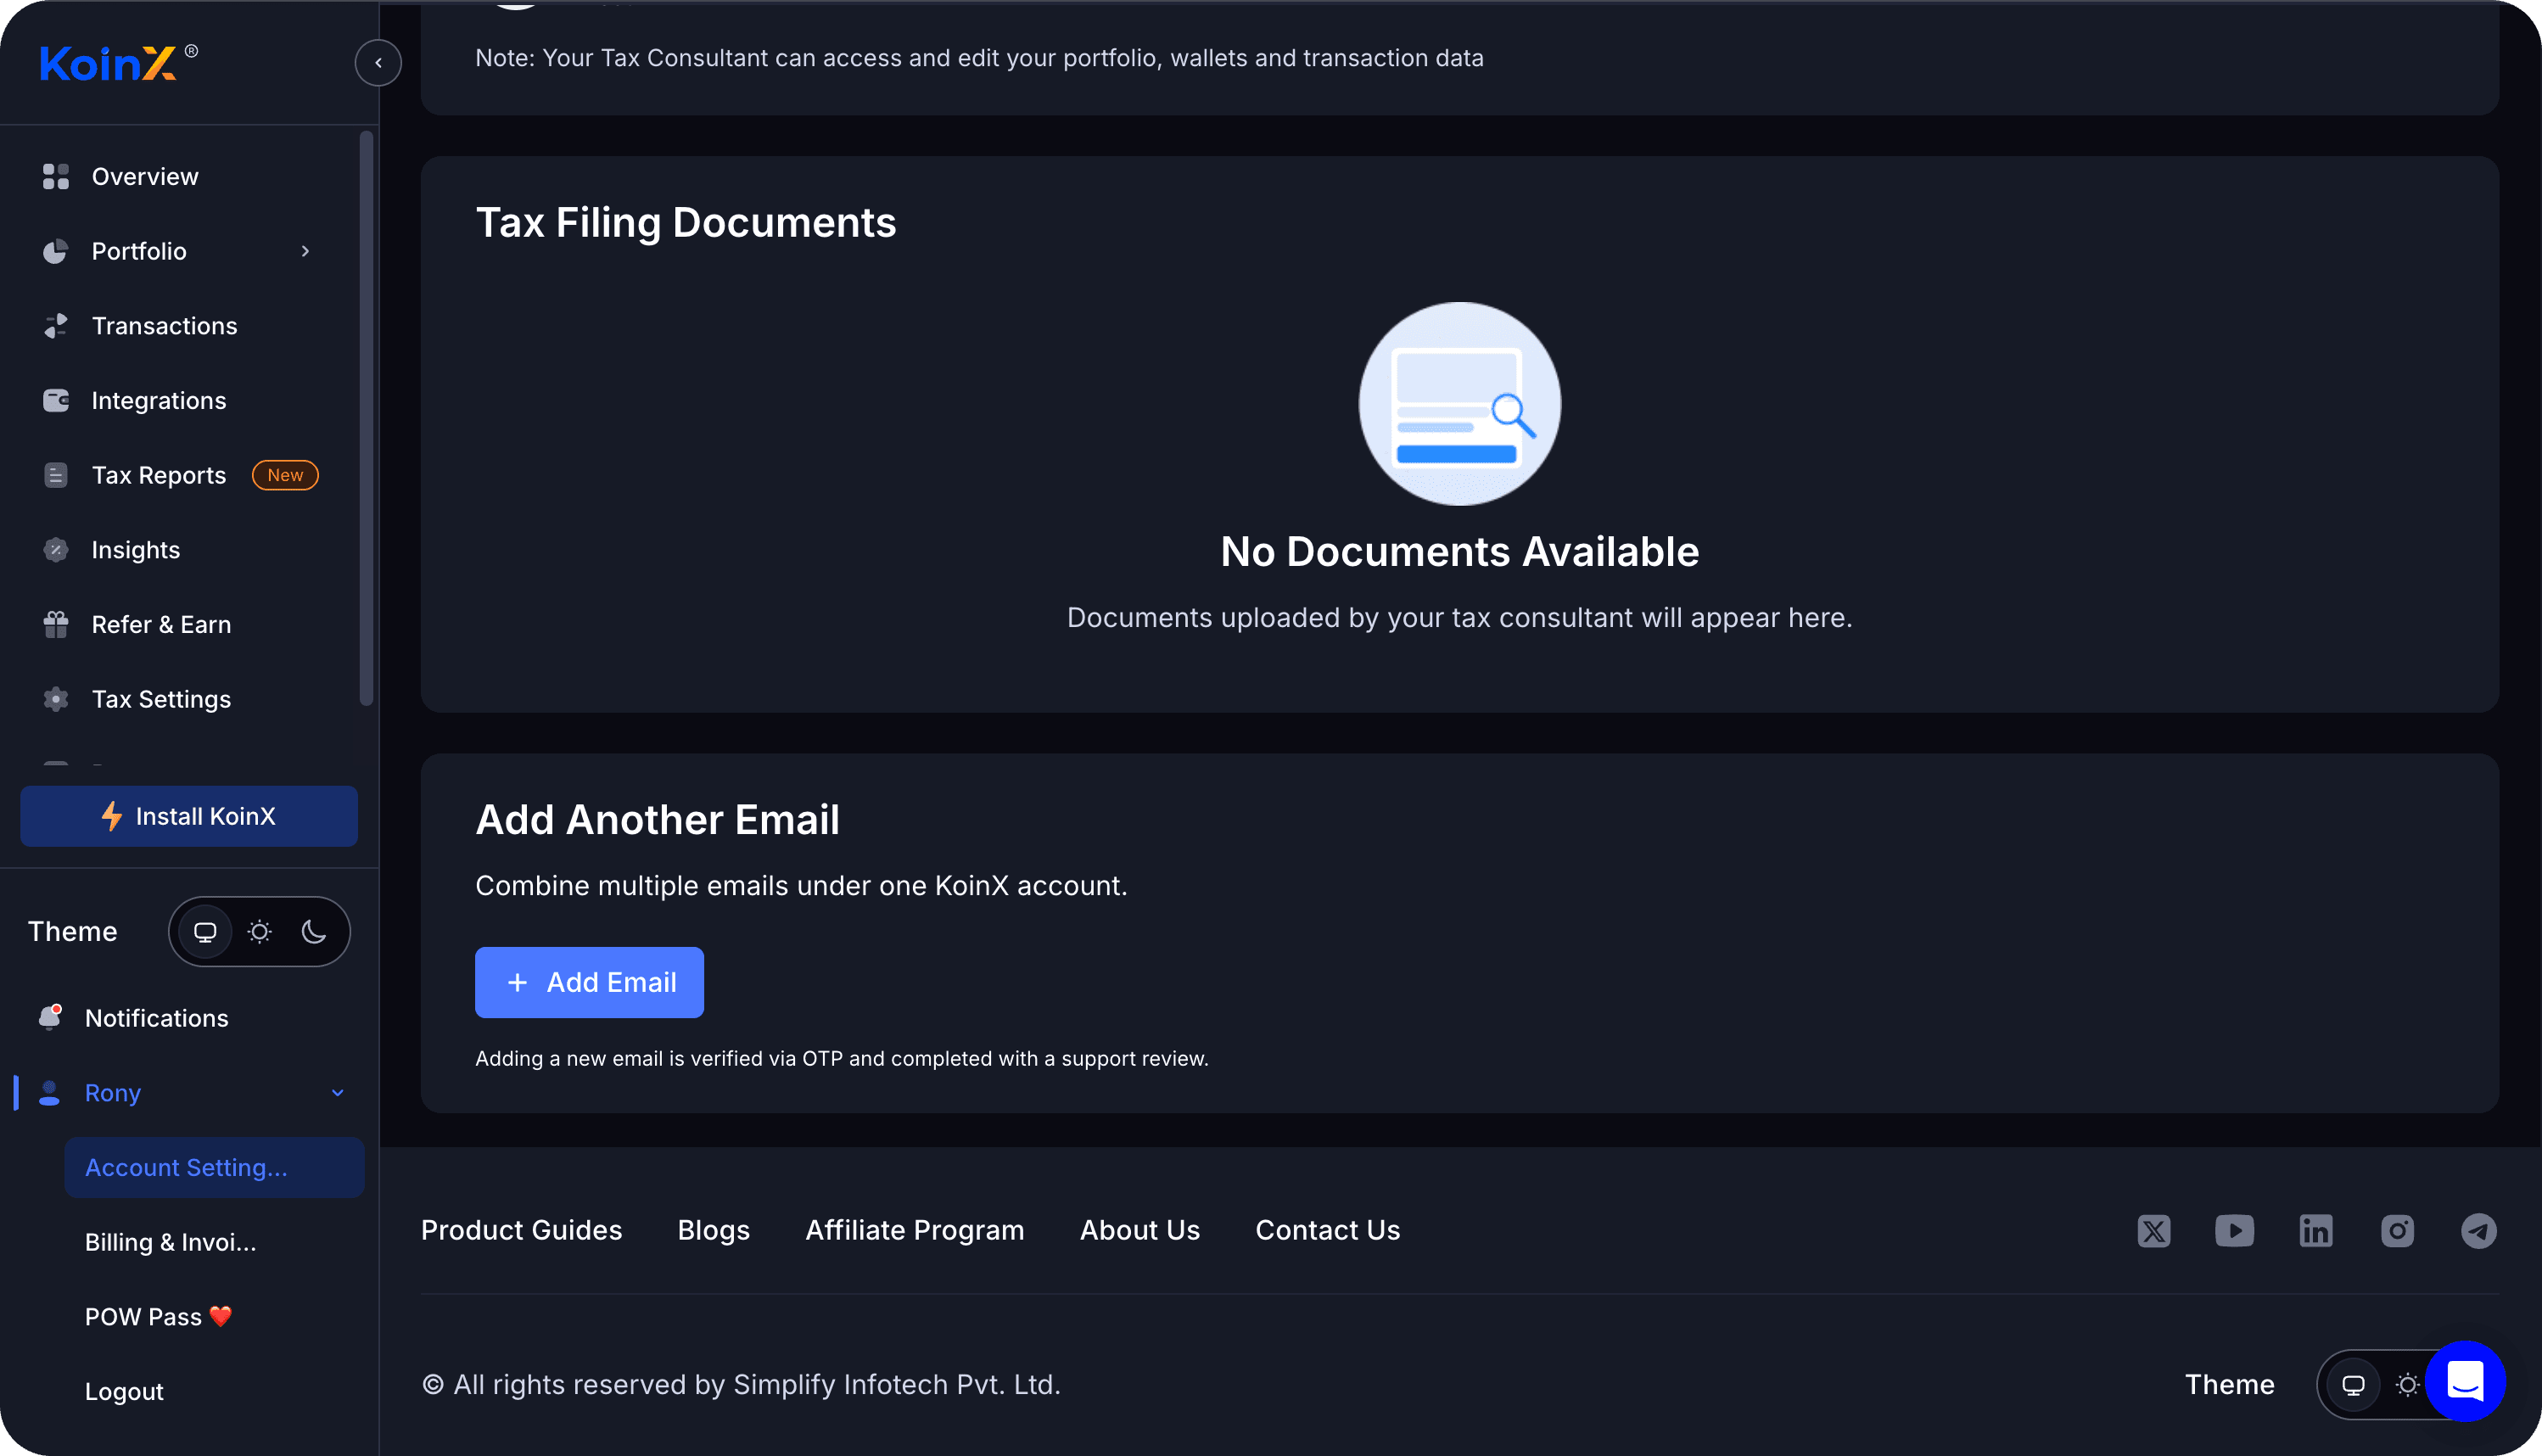Collapse the sidebar with arrow button
The height and width of the screenshot is (1456, 2542).
(378, 62)
